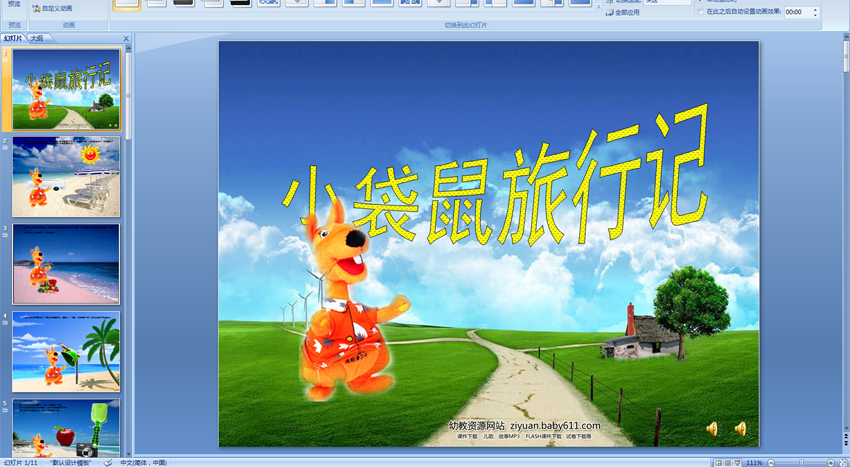850x467 pixels.
Task: Close the slide thumbnail panel
Action: [x=126, y=39]
